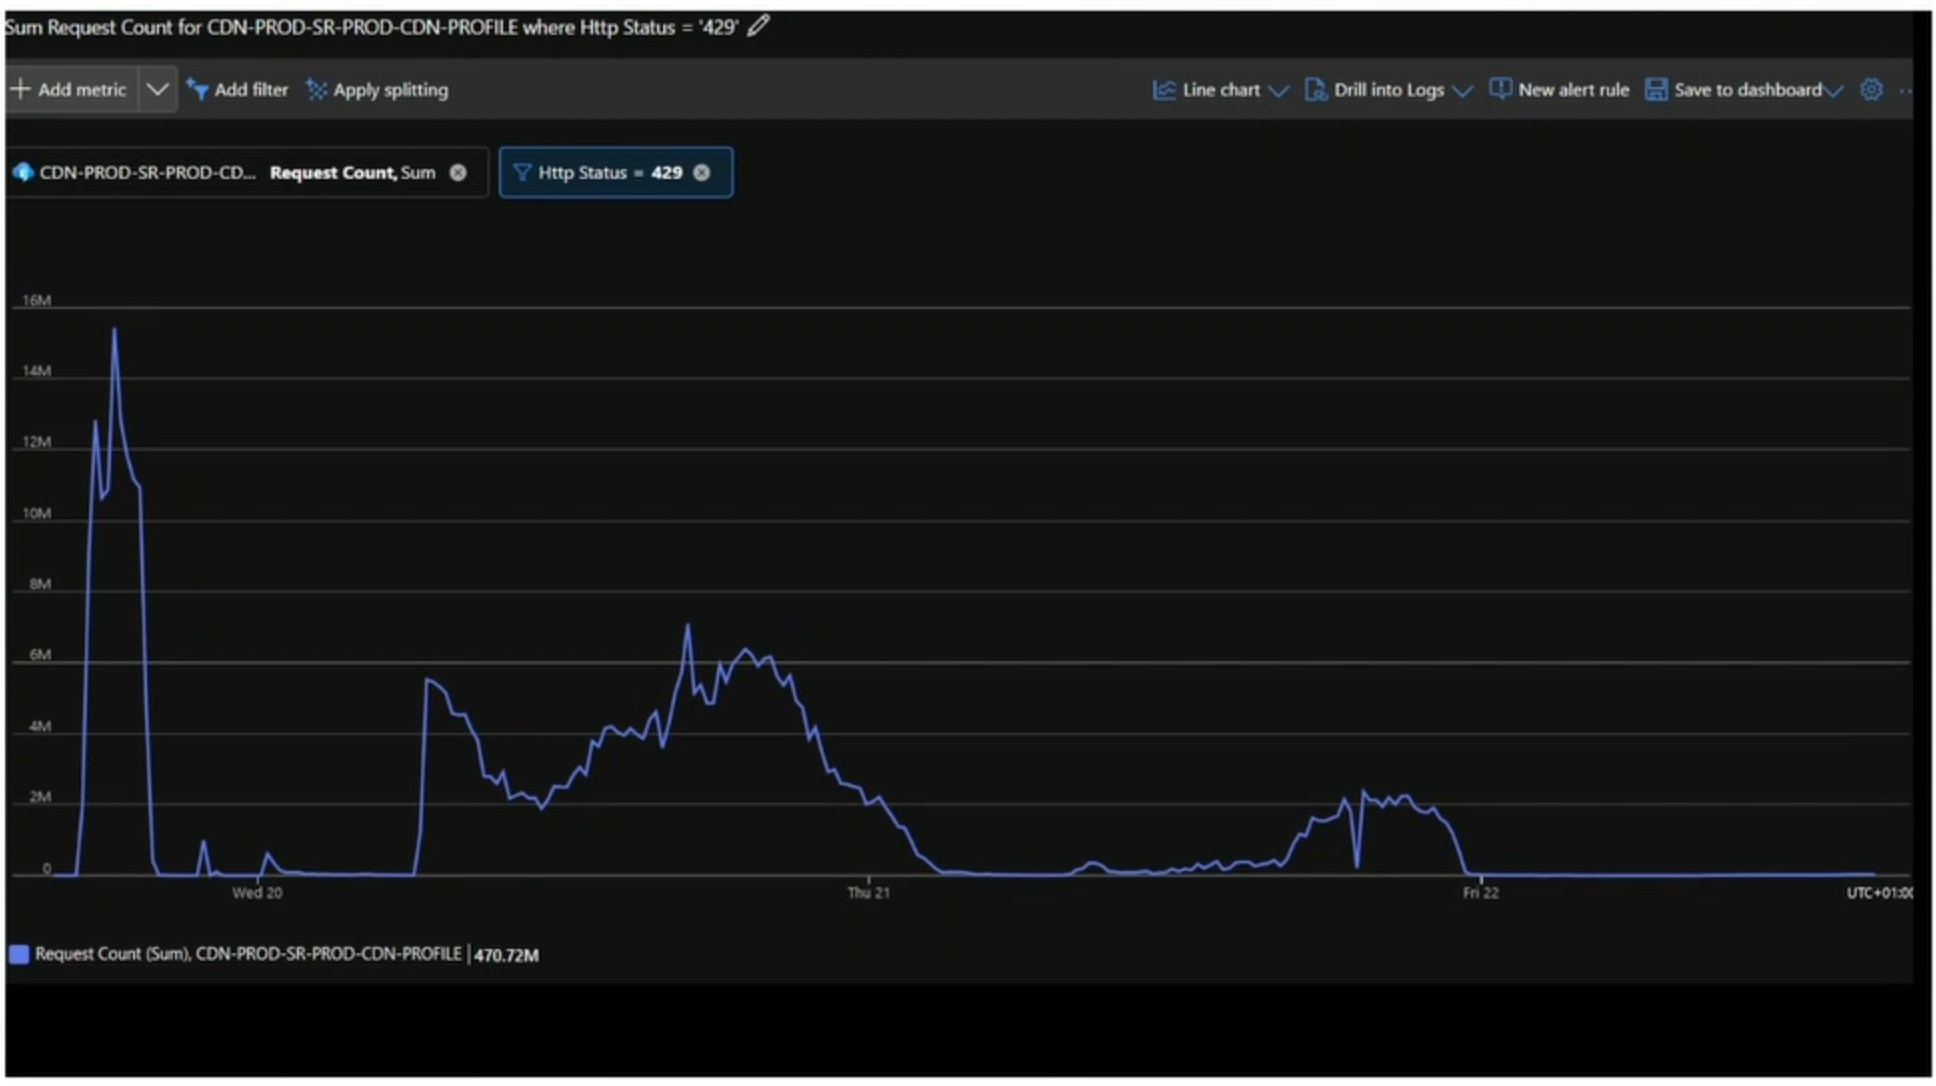
Task: Click the Add metric plus icon
Action: click(x=20, y=89)
